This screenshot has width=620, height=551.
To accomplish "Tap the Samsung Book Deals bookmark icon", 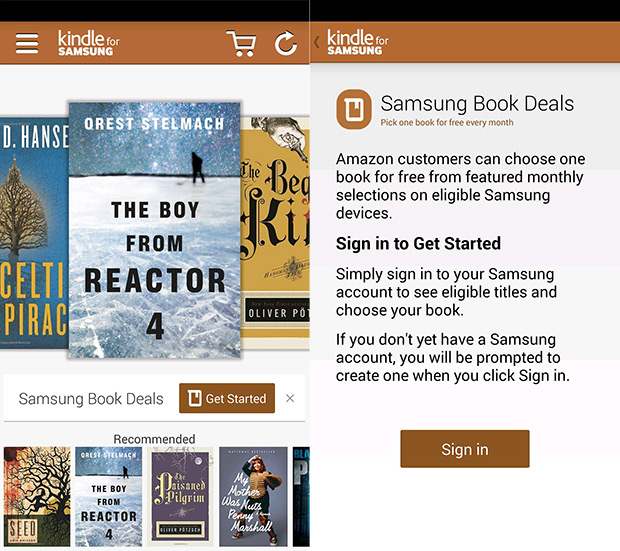I will pos(354,109).
